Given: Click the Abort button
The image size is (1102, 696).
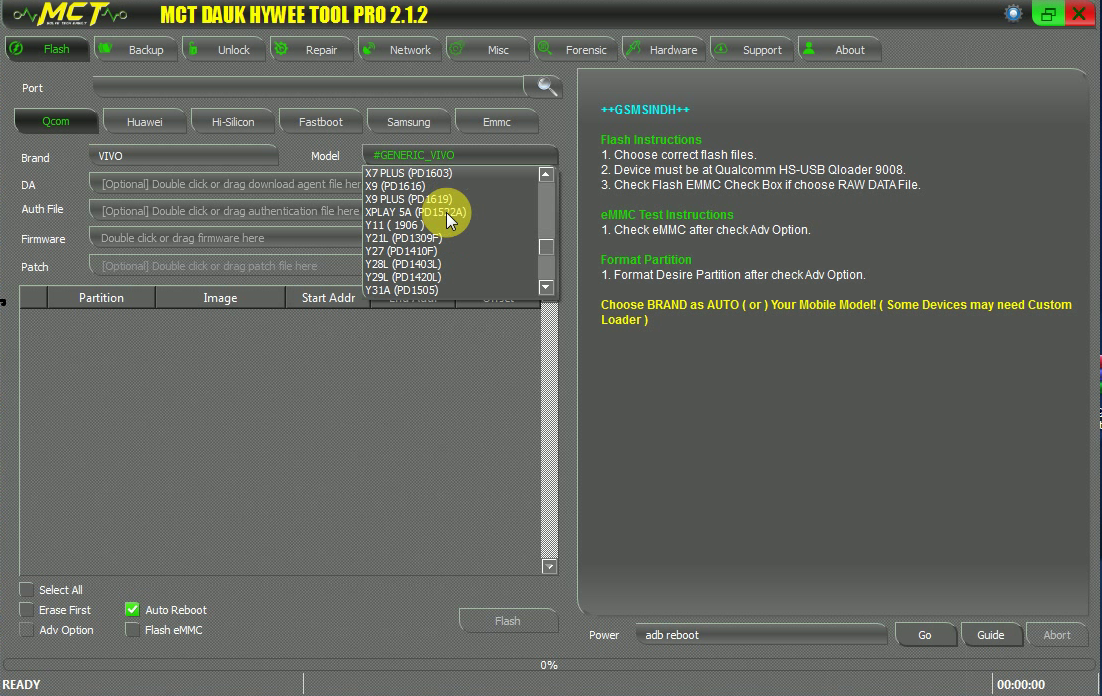Looking at the screenshot, I should pyautogui.click(x=1056, y=635).
